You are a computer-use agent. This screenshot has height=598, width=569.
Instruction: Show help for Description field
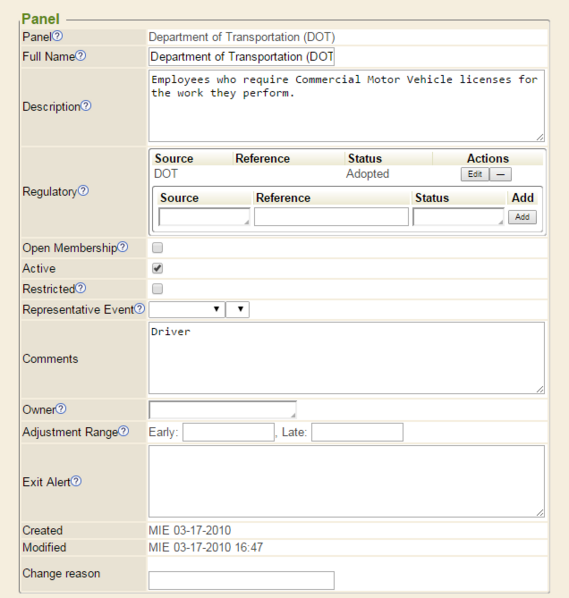click(x=86, y=106)
